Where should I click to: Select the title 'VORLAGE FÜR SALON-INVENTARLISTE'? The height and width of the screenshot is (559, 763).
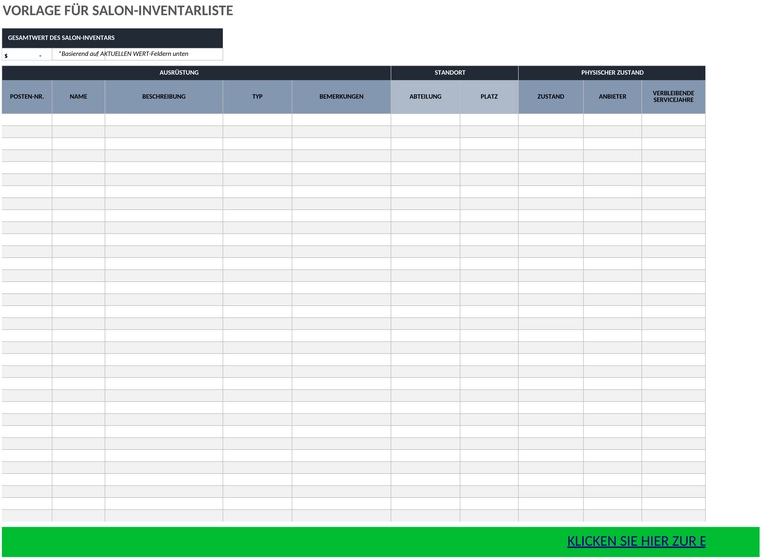[118, 10]
